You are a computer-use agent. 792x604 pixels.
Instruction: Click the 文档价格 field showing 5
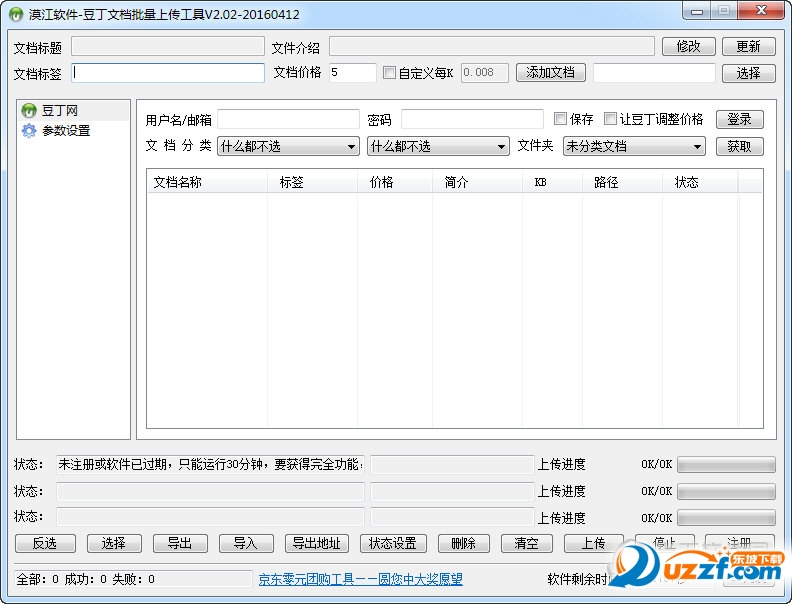coord(353,73)
